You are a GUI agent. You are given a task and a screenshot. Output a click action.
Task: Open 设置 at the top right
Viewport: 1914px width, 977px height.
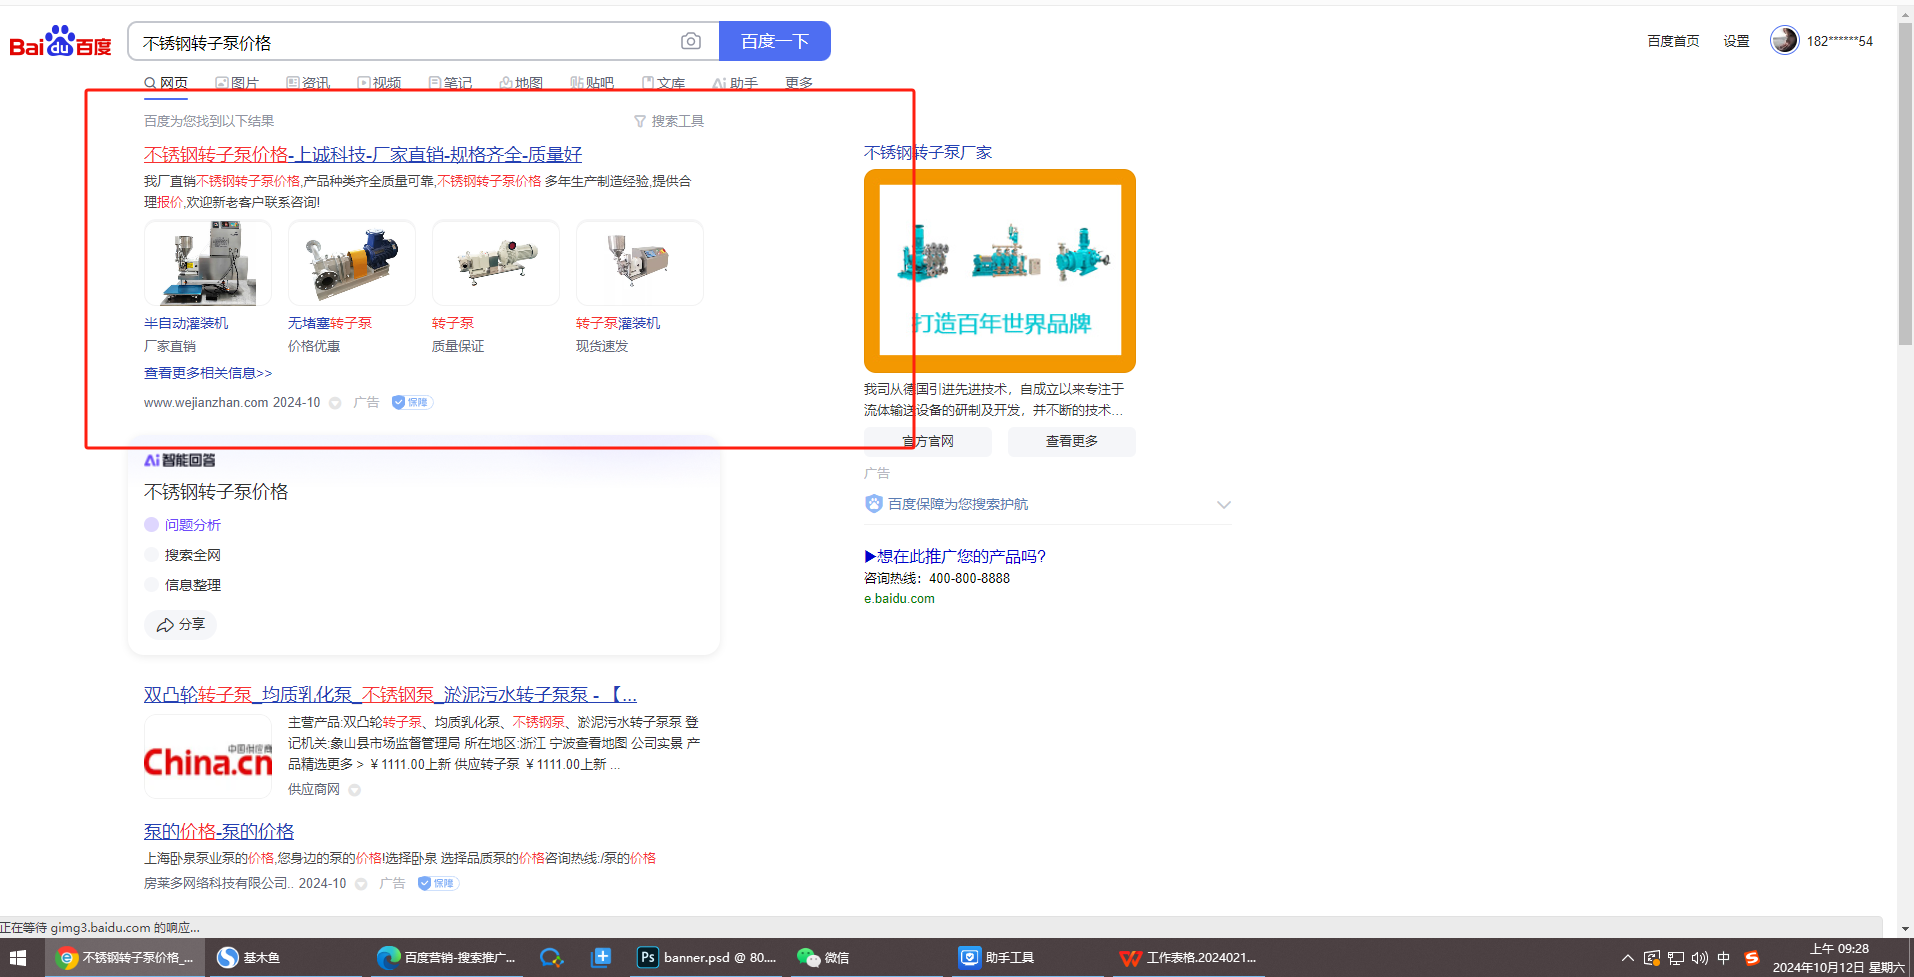point(1736,41)
